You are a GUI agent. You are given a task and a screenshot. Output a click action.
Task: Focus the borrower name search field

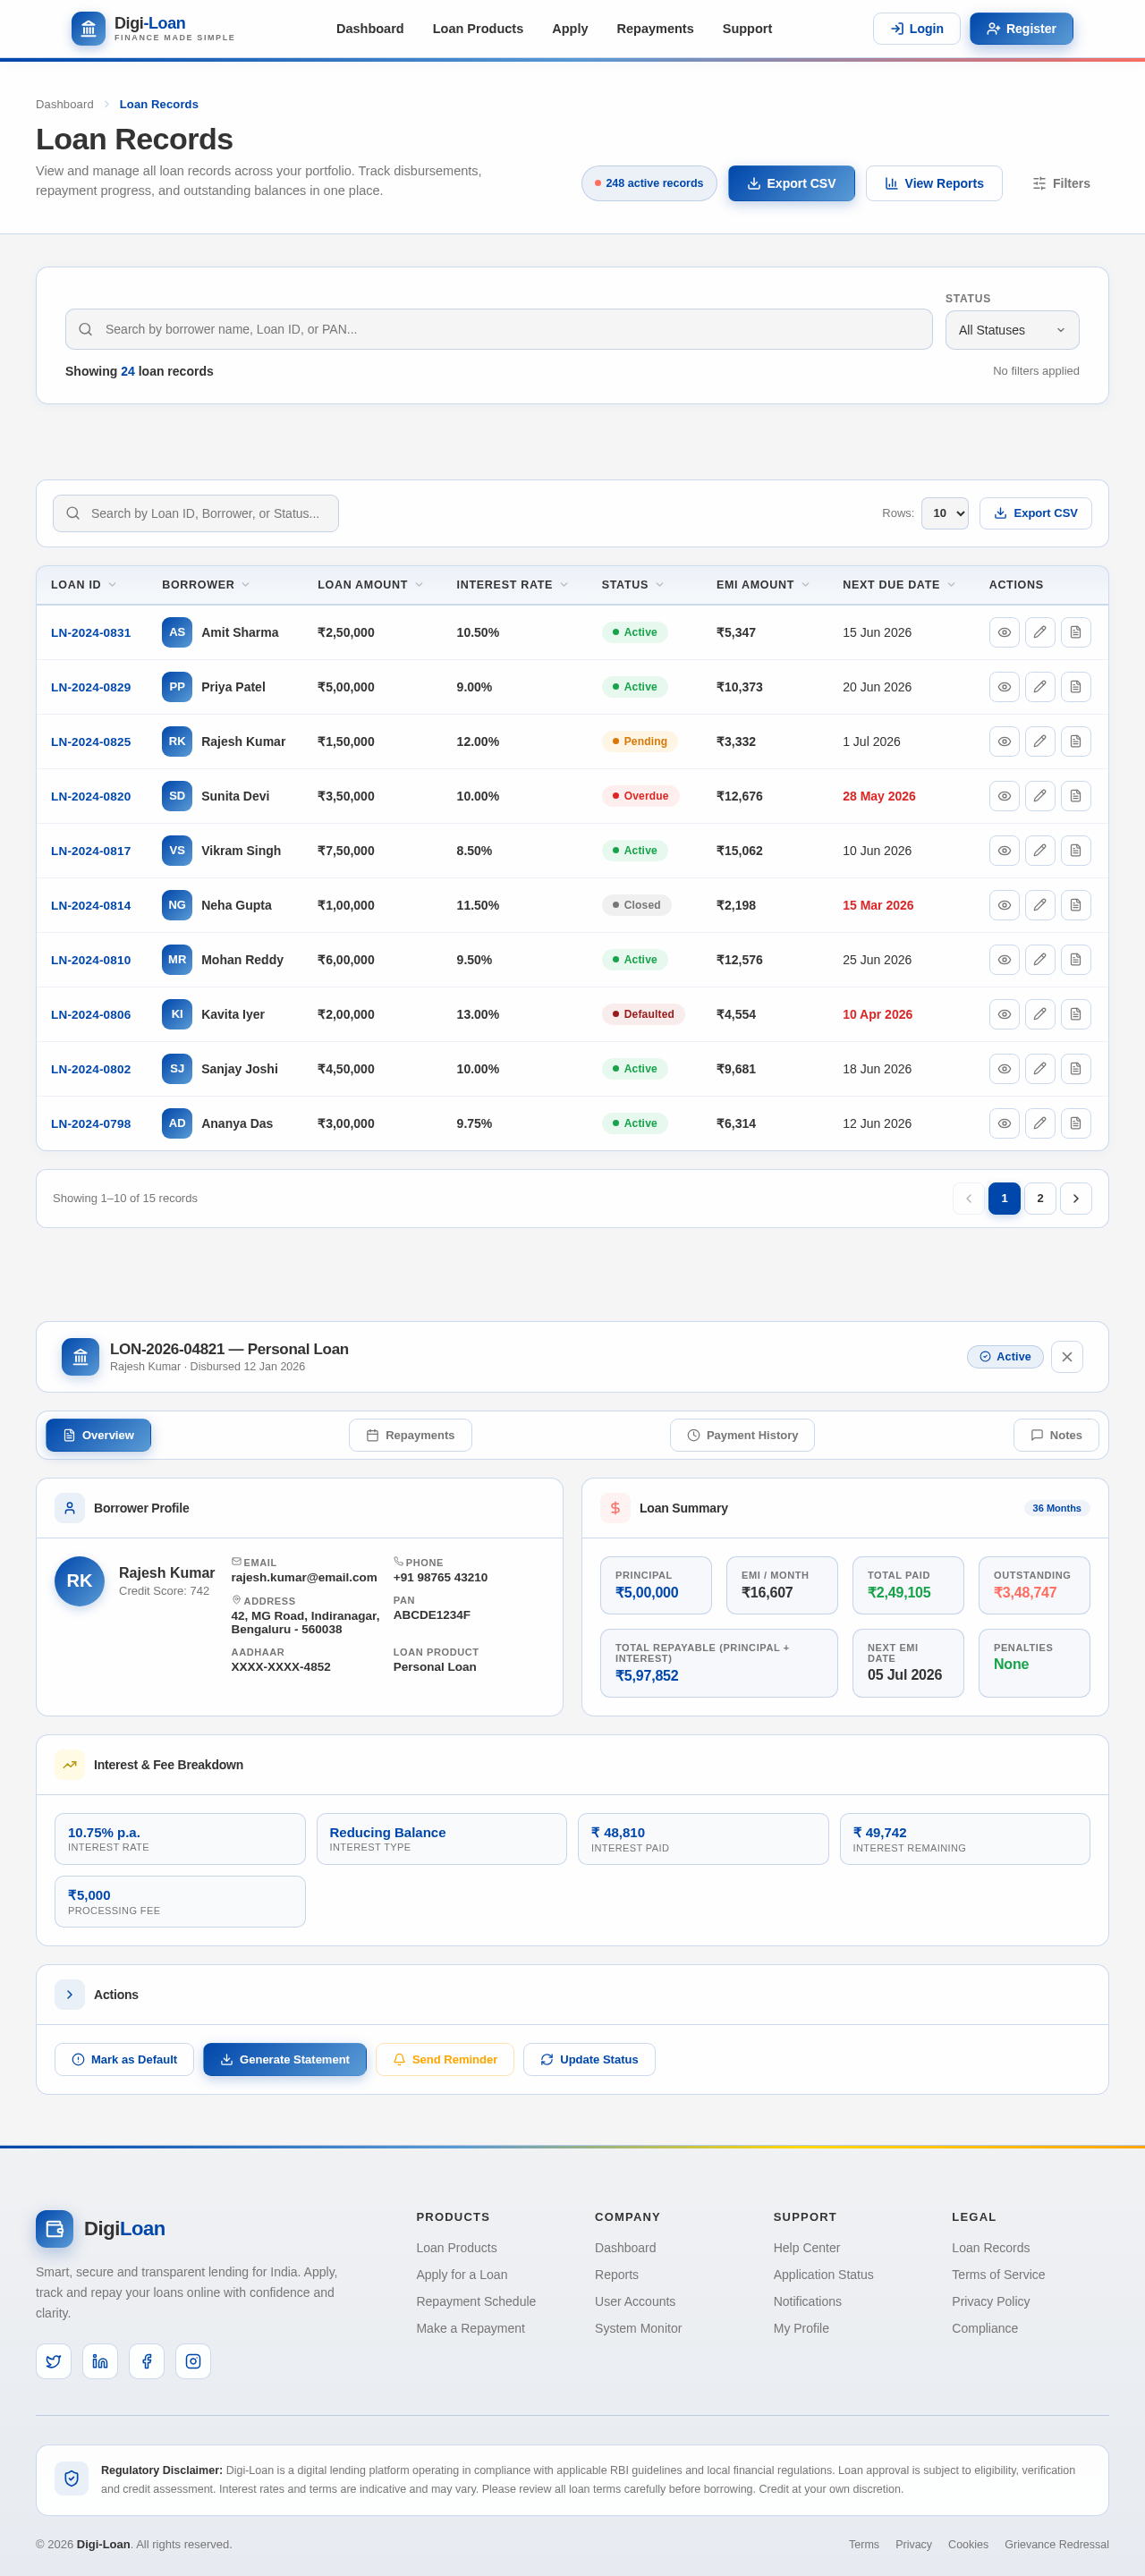(499, 329)
